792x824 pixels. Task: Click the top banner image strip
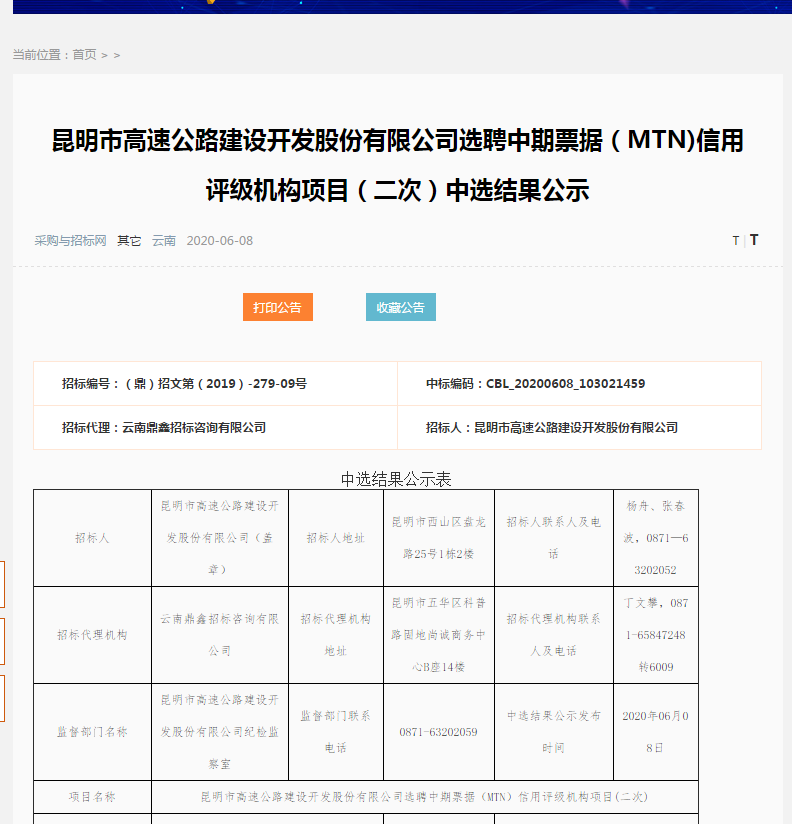point(396,6)
